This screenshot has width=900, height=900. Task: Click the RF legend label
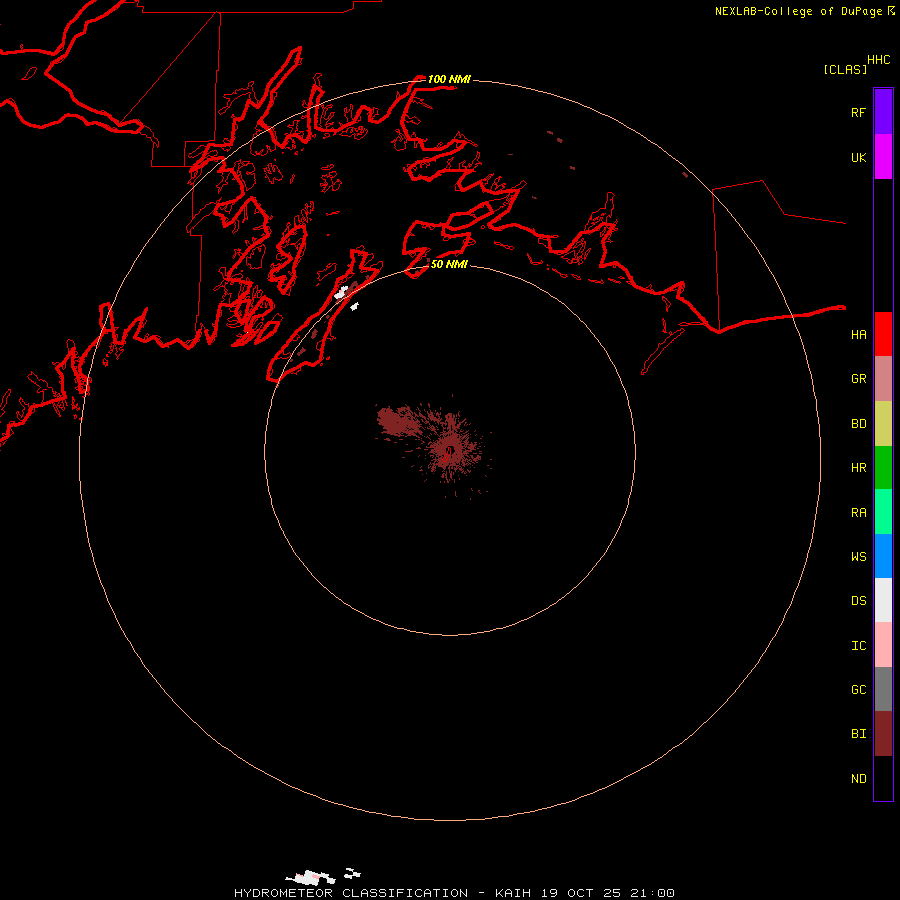point(858,113)
